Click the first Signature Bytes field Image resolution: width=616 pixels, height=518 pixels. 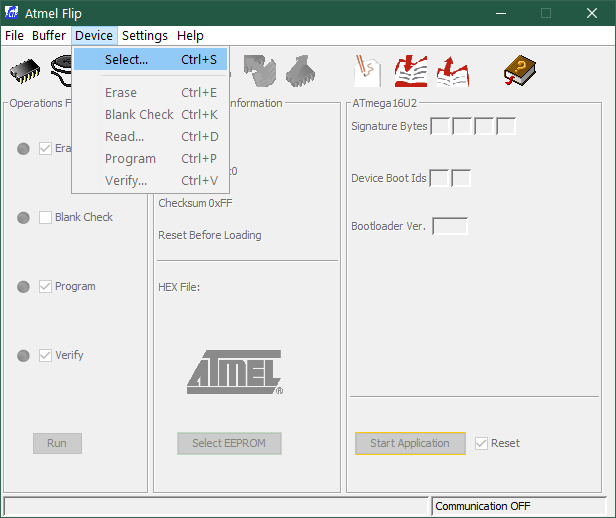[x=440, y=126]
